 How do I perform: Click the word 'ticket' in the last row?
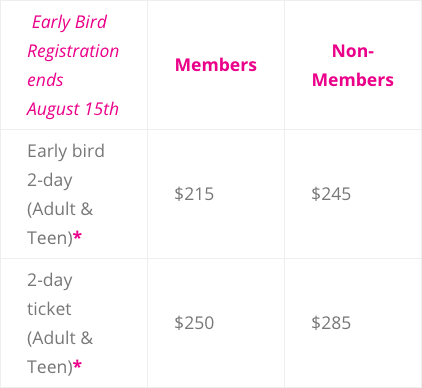coord(49,309)
